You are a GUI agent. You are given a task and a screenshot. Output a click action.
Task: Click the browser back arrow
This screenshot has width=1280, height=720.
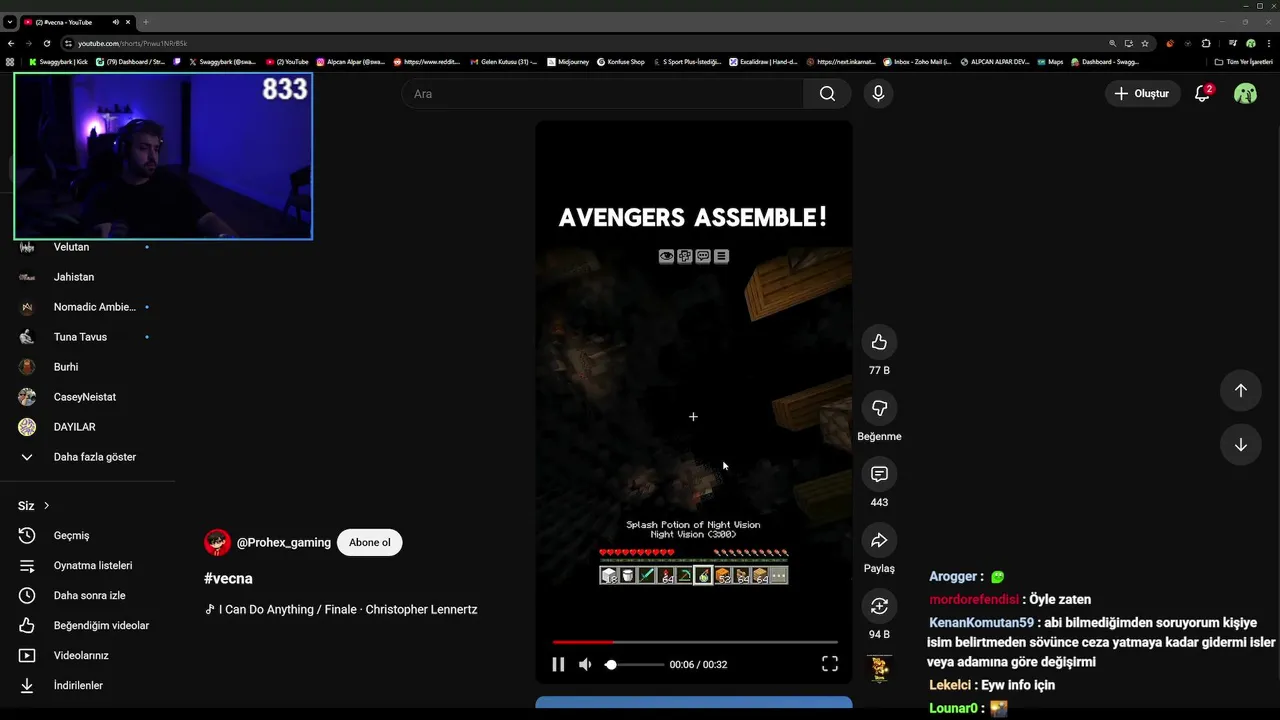point(11,43)
